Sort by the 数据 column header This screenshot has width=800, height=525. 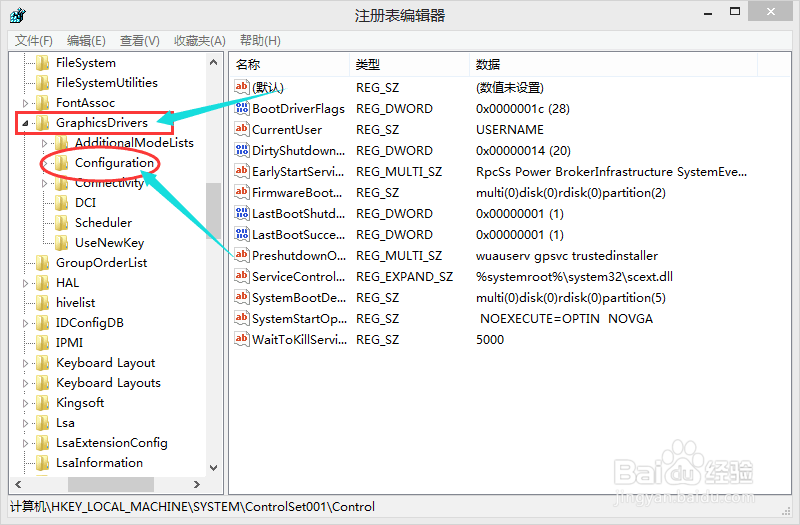pyautogui.click(x=613, y=64)
